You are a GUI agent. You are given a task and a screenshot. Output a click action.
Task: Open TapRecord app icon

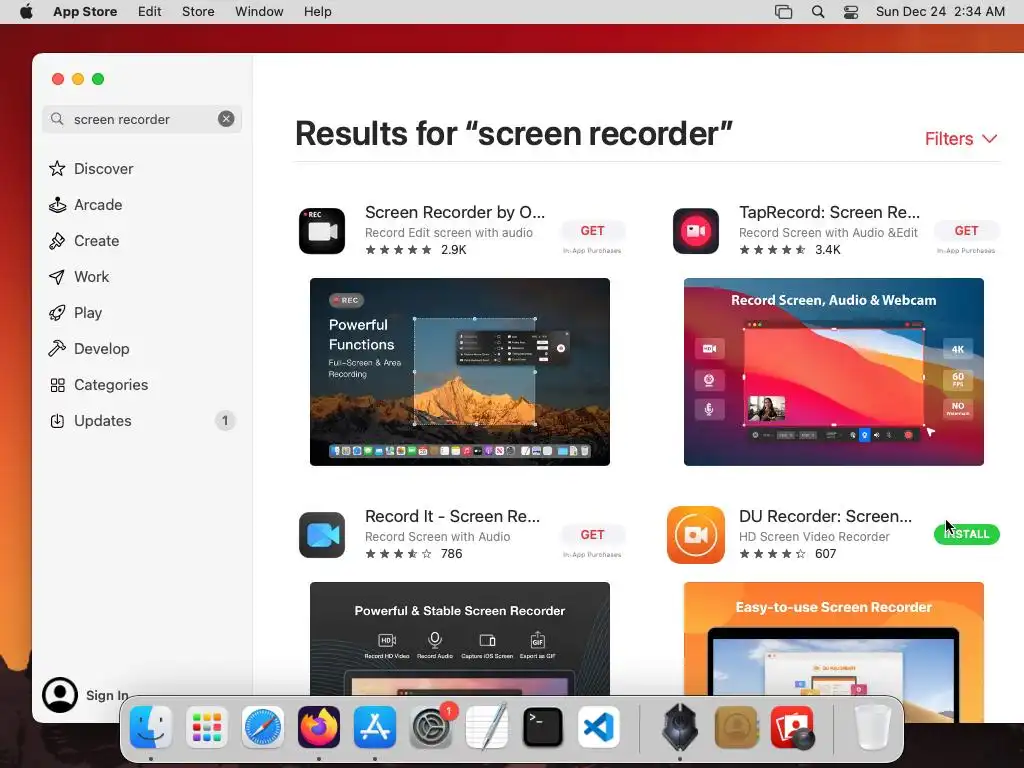coord(696,231)
